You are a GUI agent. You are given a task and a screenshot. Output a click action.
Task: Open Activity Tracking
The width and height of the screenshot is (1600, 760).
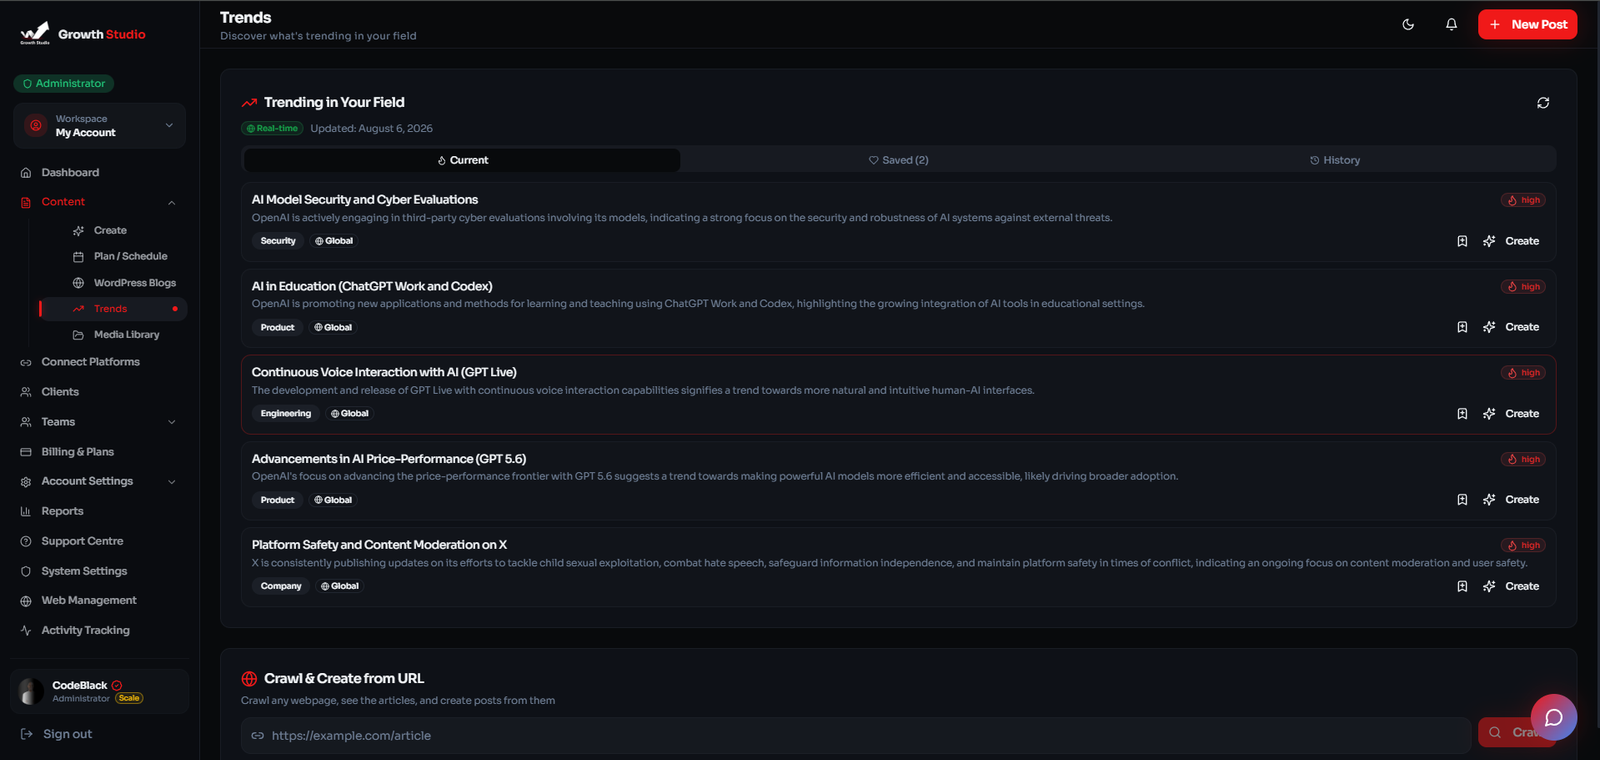(x=85, y=631)
